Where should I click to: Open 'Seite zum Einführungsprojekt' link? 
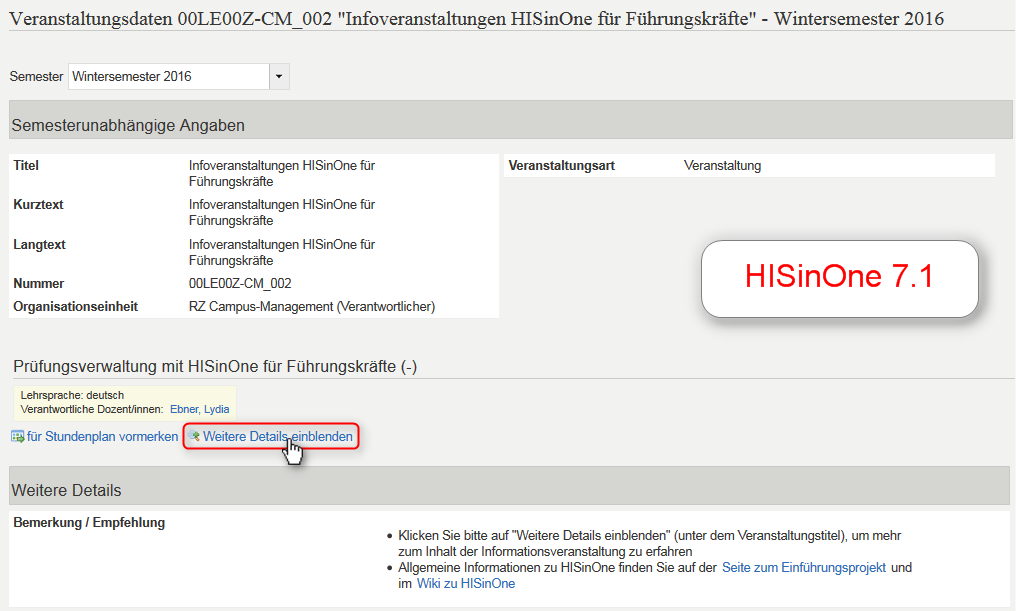[803, 568]
